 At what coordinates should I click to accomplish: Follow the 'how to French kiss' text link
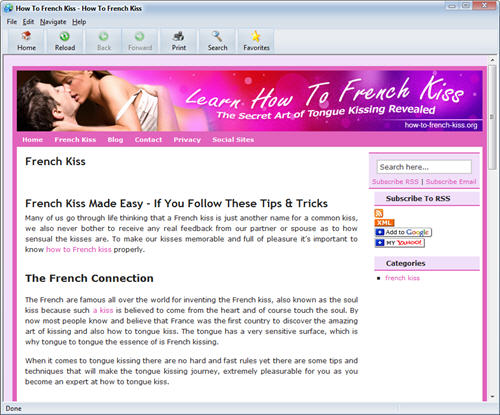pos(79,249)
